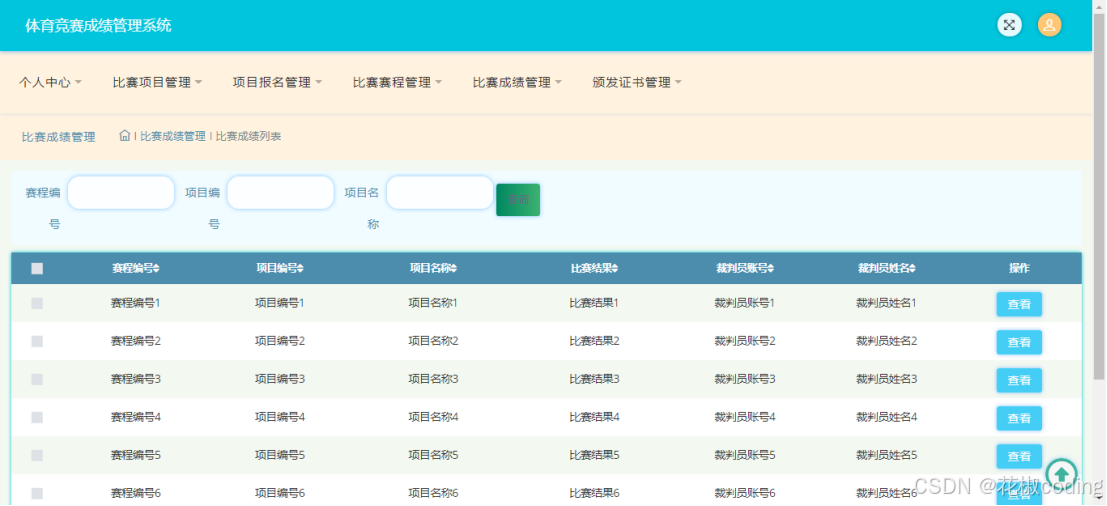Expand the 颁发证书管理 dropdown menu
Screen dimensions: 1107x506
[637, 83]
